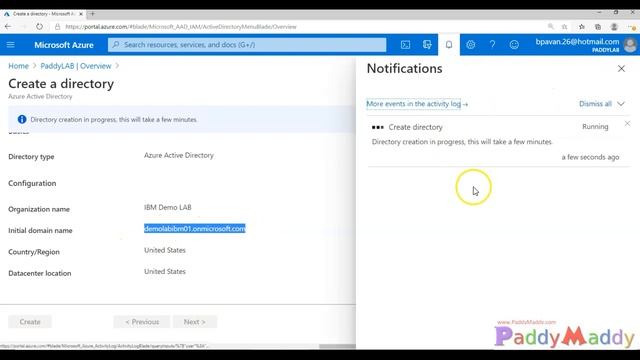The image size is (640, 360).
Task: Open browser collections icon
Action: coord(598,27)
